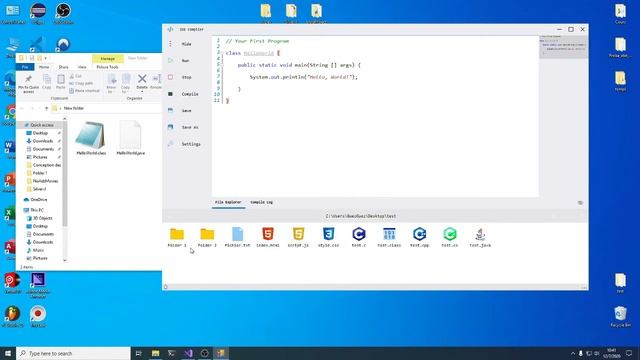Click the println line in the code editor
The width and height of the screenshot is (640, 360).
[304, 77]
